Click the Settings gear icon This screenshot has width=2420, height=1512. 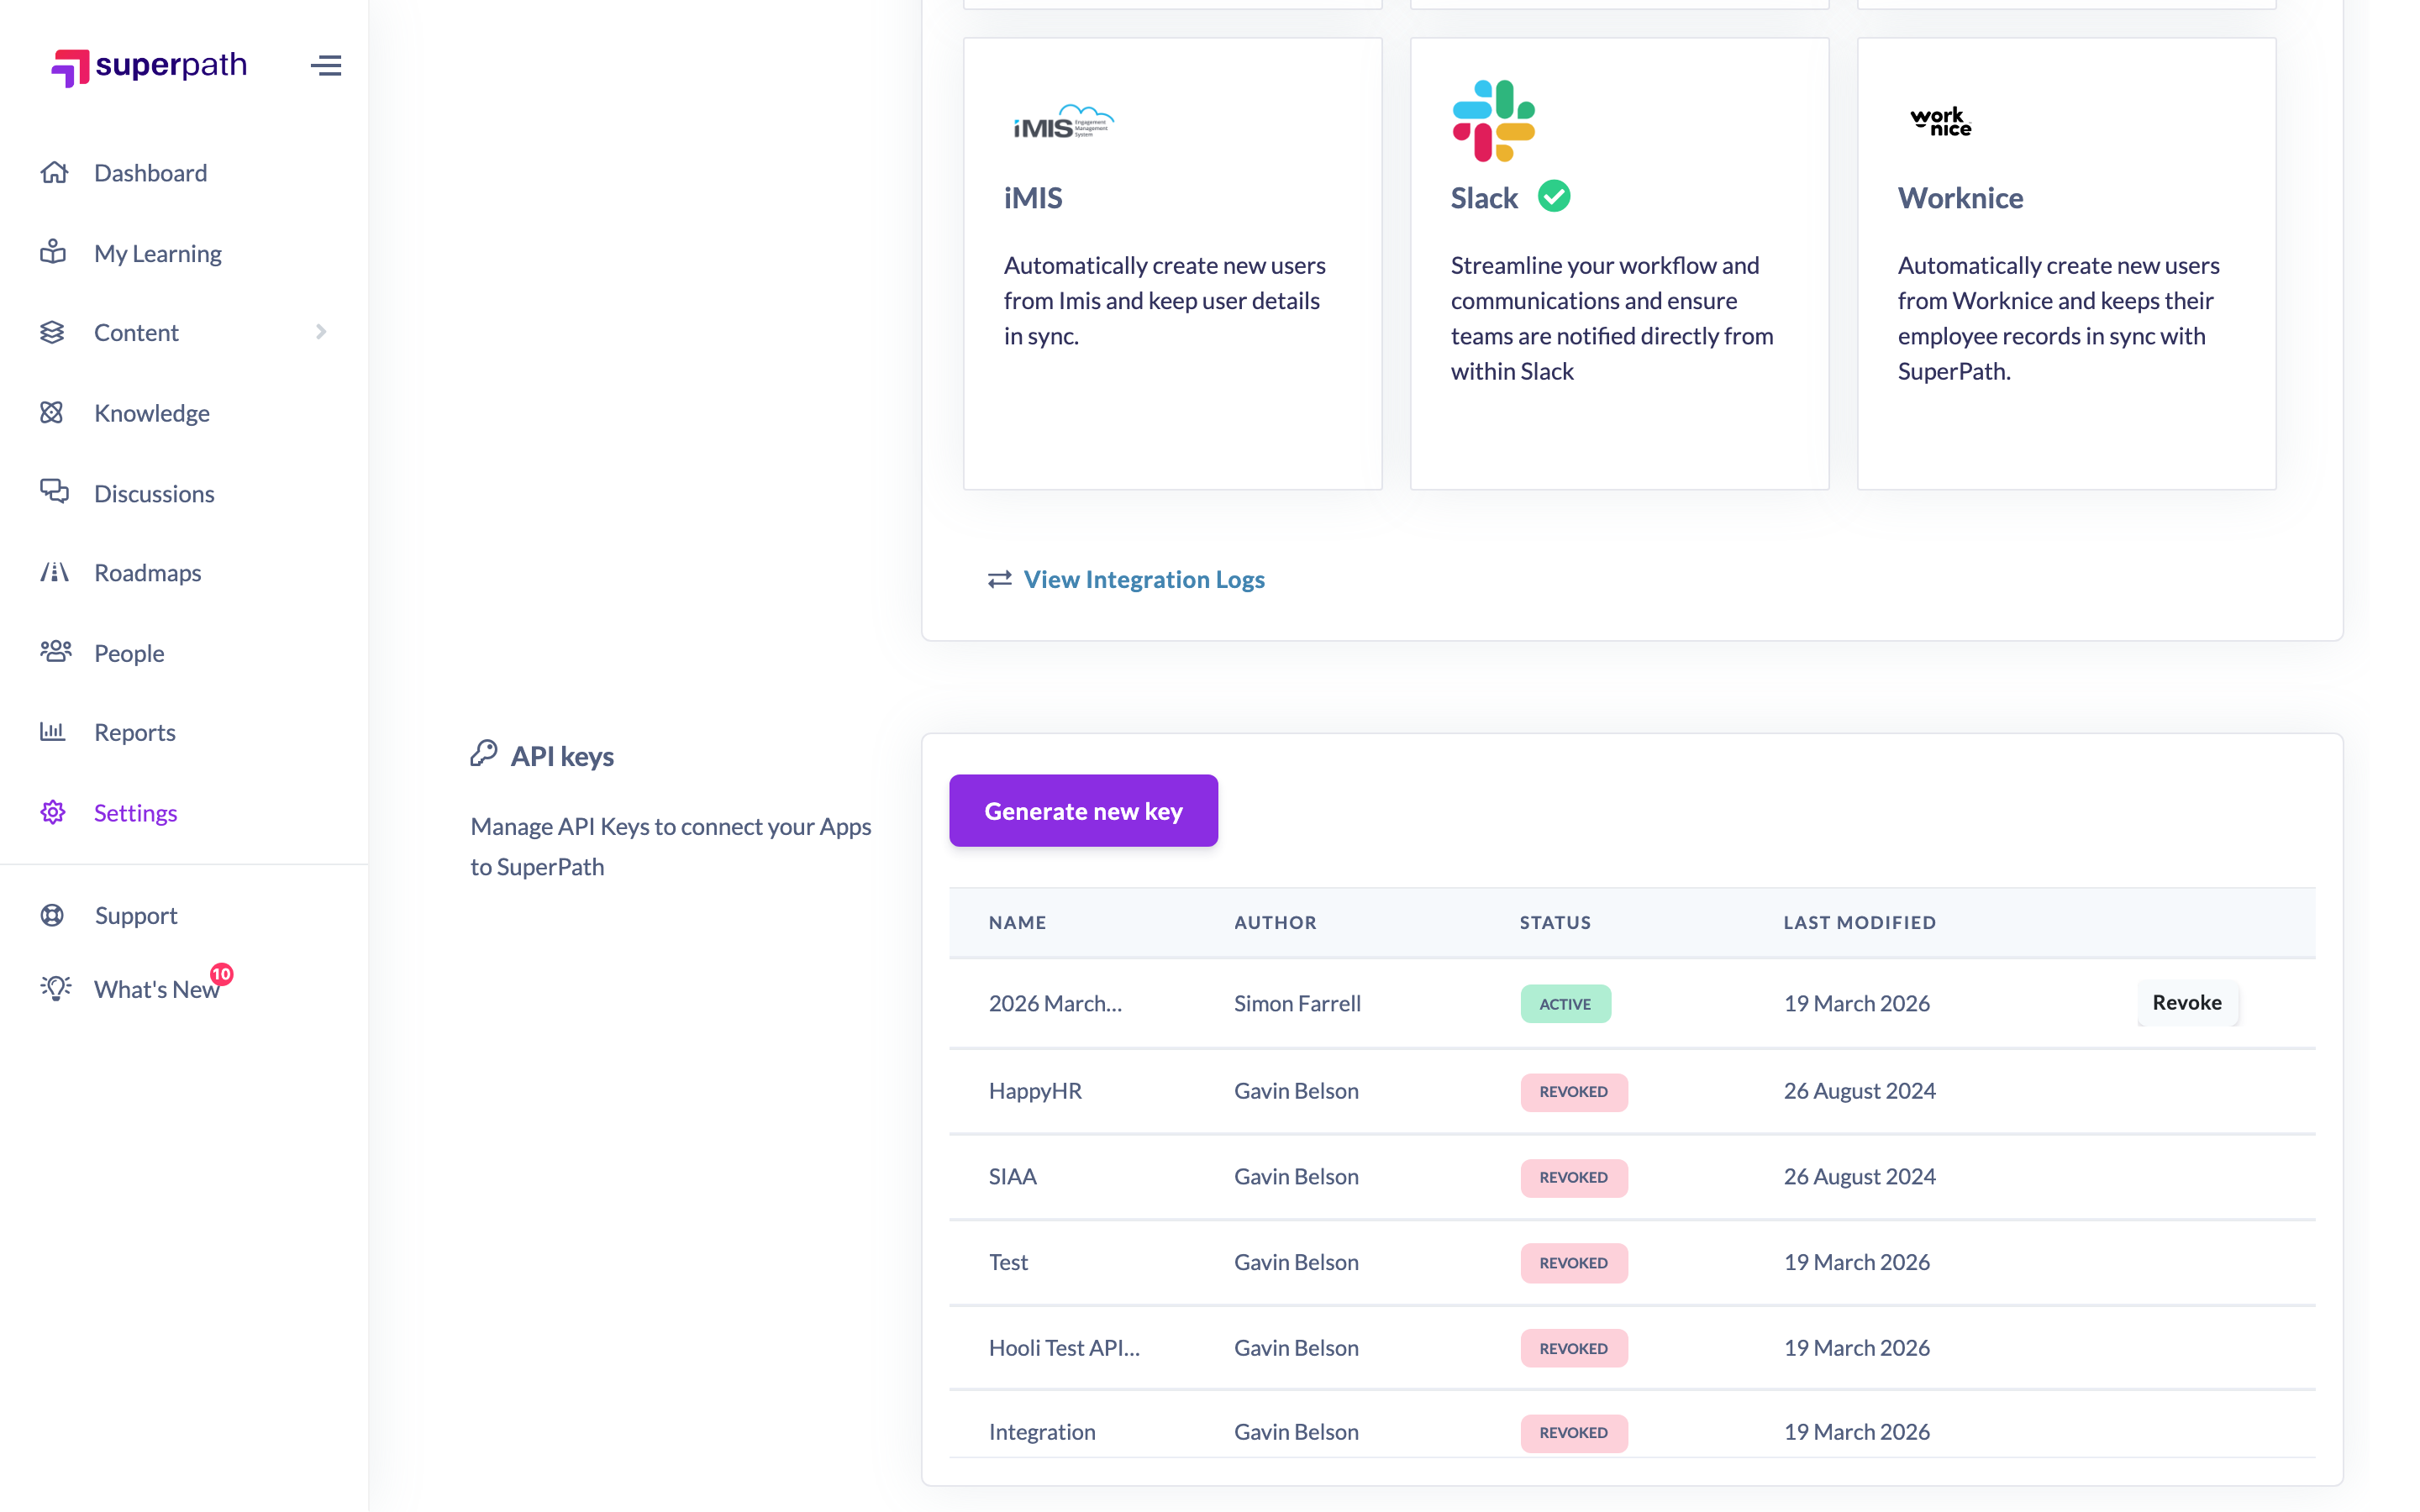pyautogui.click(x=53, y=812)
